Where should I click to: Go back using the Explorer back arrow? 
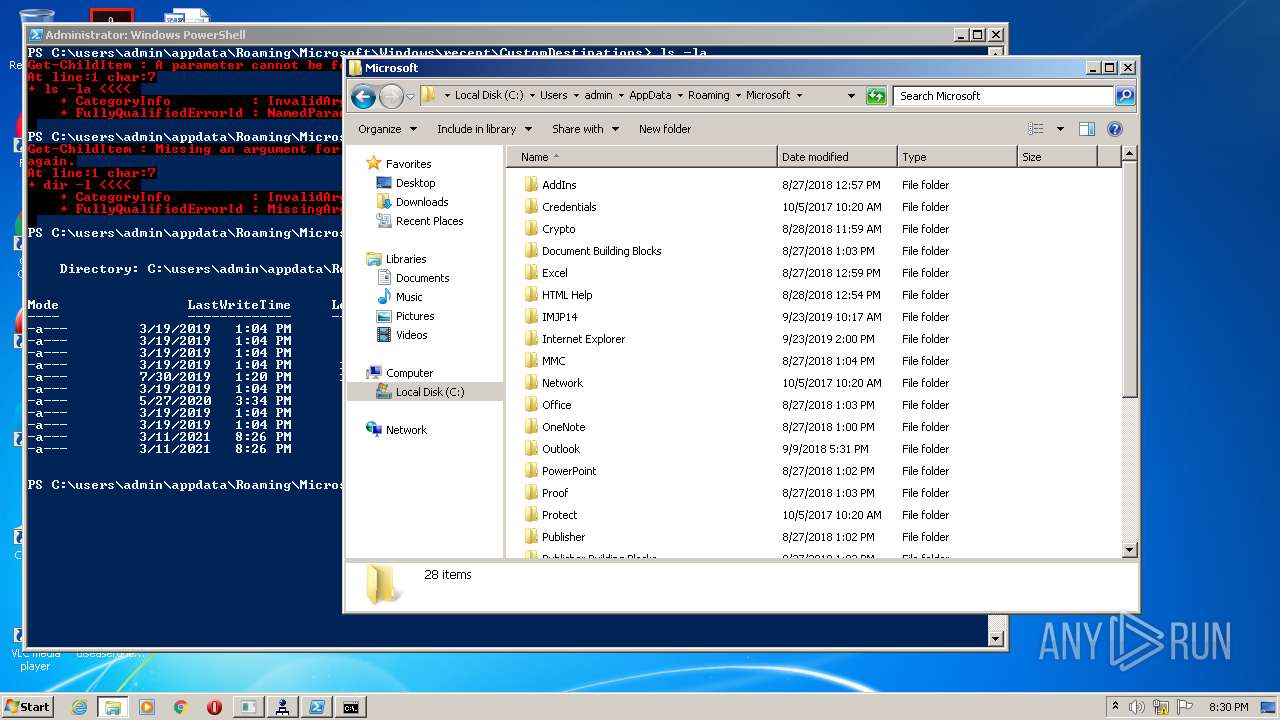363,96
